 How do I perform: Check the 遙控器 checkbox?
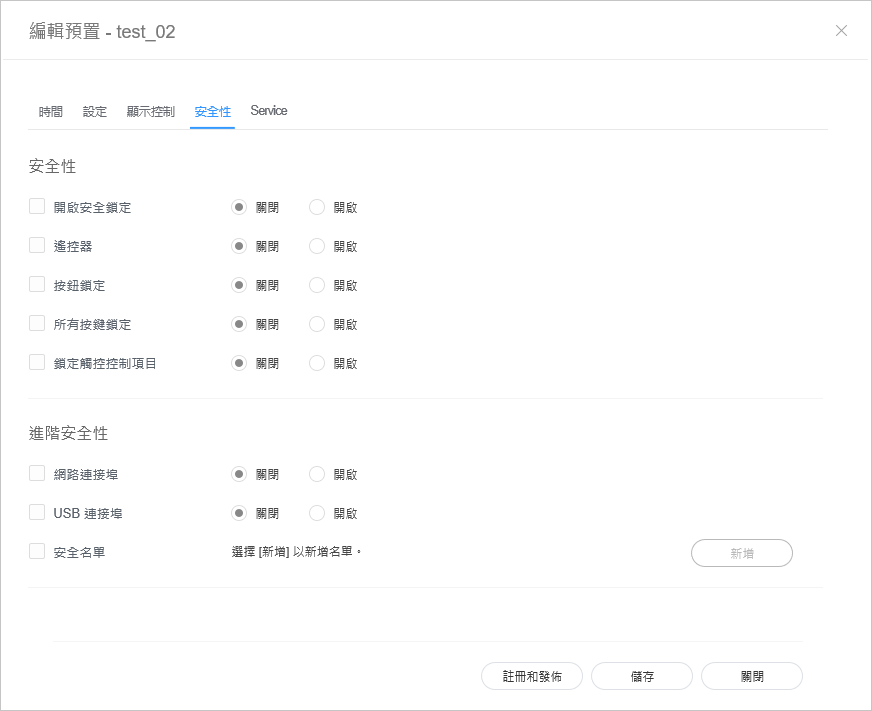(x=37, y=246)
